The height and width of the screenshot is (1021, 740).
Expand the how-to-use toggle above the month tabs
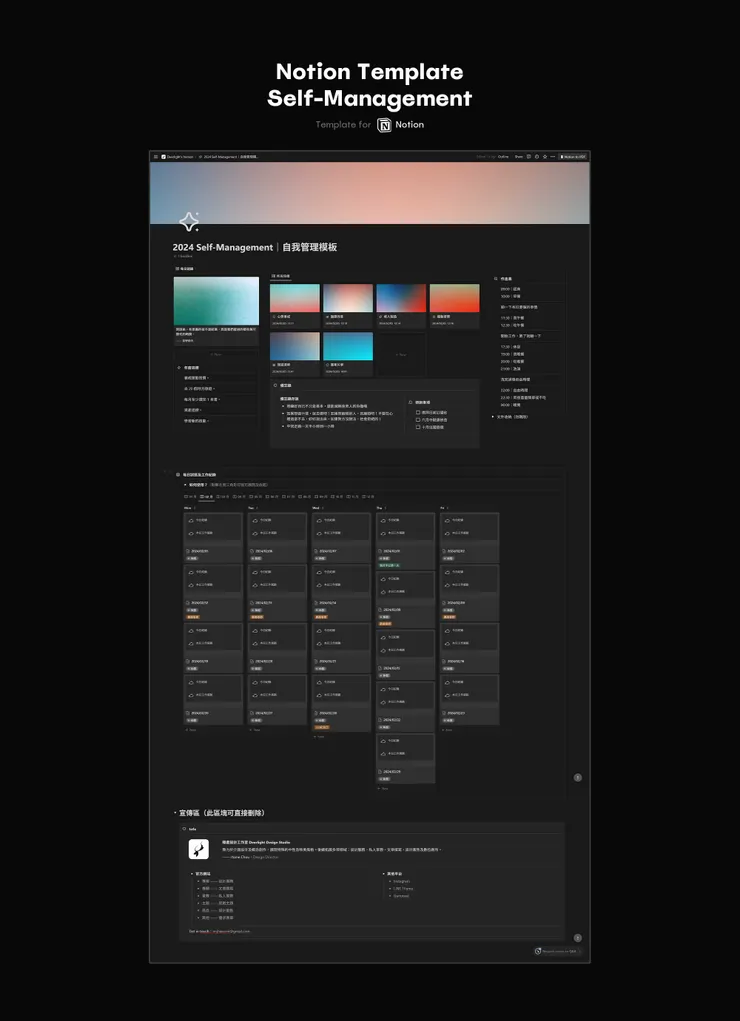186,485
